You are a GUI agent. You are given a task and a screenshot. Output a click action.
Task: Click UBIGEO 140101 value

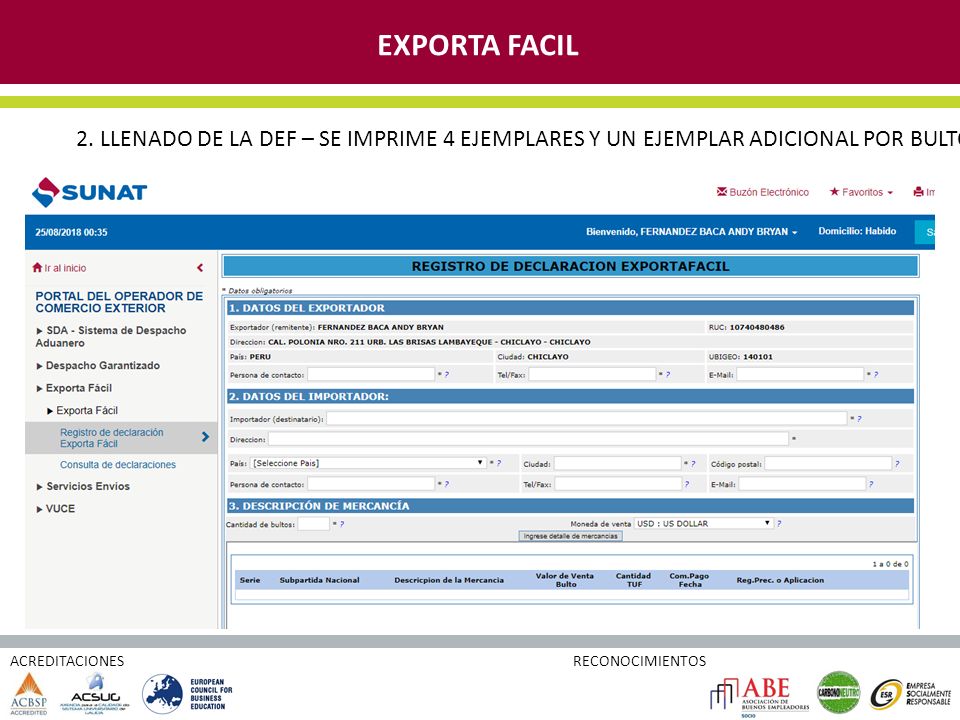tap(758, 357)
